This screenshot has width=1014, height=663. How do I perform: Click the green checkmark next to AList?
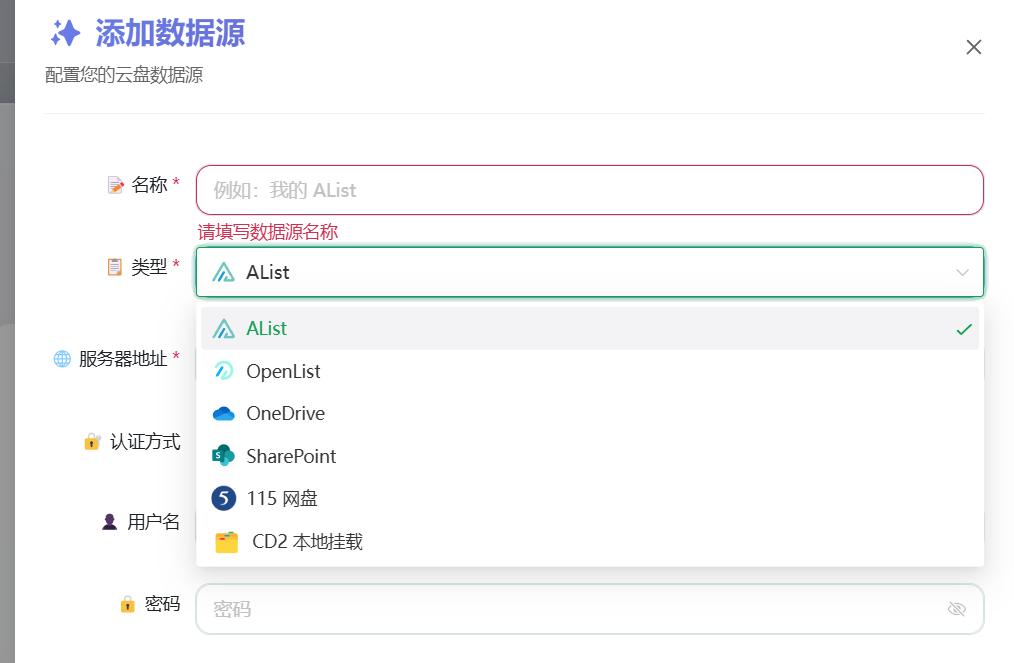[x=963, y=327]
